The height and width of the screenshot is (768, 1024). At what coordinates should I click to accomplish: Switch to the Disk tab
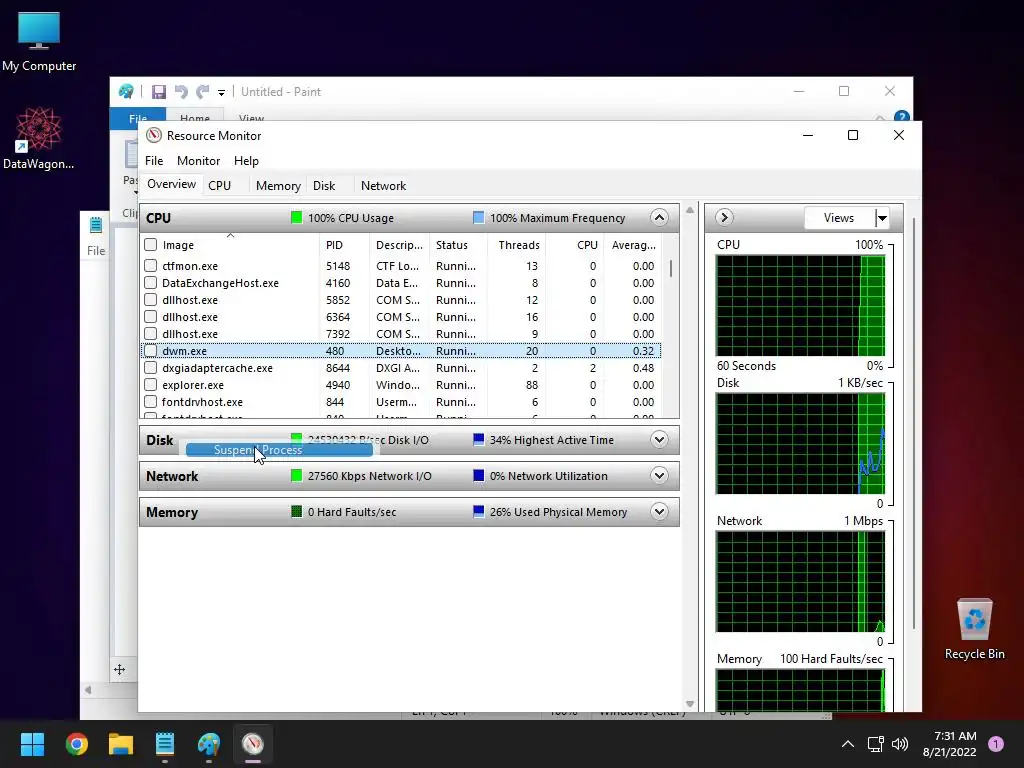click(324, 185)
